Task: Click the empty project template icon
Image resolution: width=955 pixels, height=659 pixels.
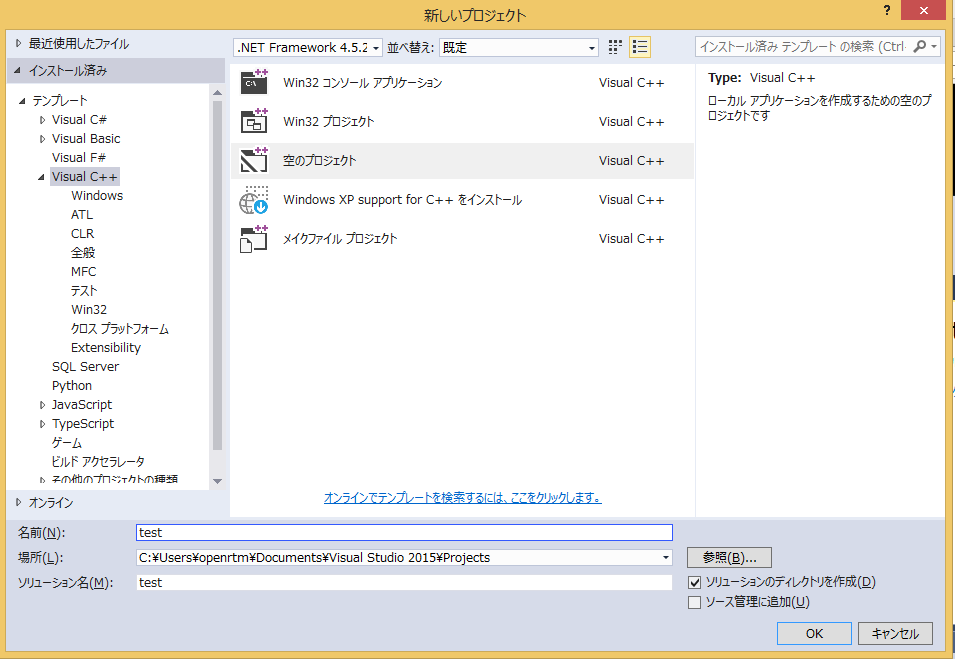Action: pos(254,160)
